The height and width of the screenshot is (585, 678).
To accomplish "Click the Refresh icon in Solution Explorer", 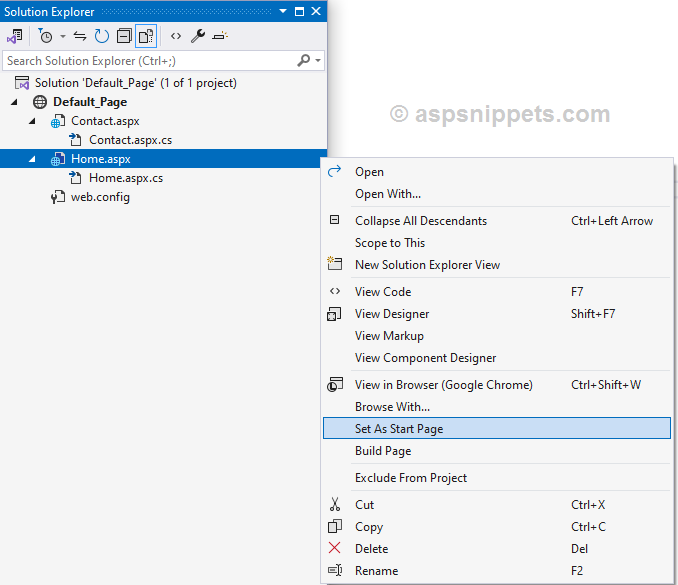I will pos(102,36).
